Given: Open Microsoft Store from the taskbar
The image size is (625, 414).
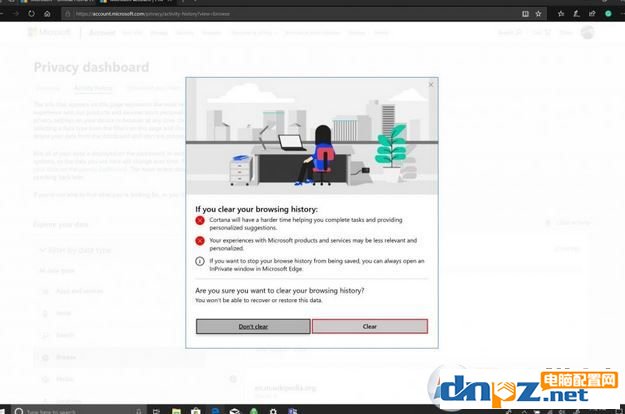Looking at the screenshot, I should 195,411.
